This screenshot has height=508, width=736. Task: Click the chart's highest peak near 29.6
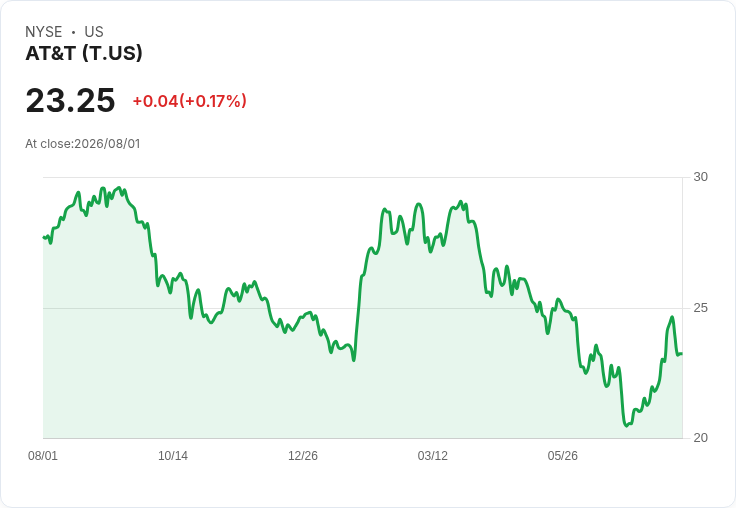click(119, 188)
